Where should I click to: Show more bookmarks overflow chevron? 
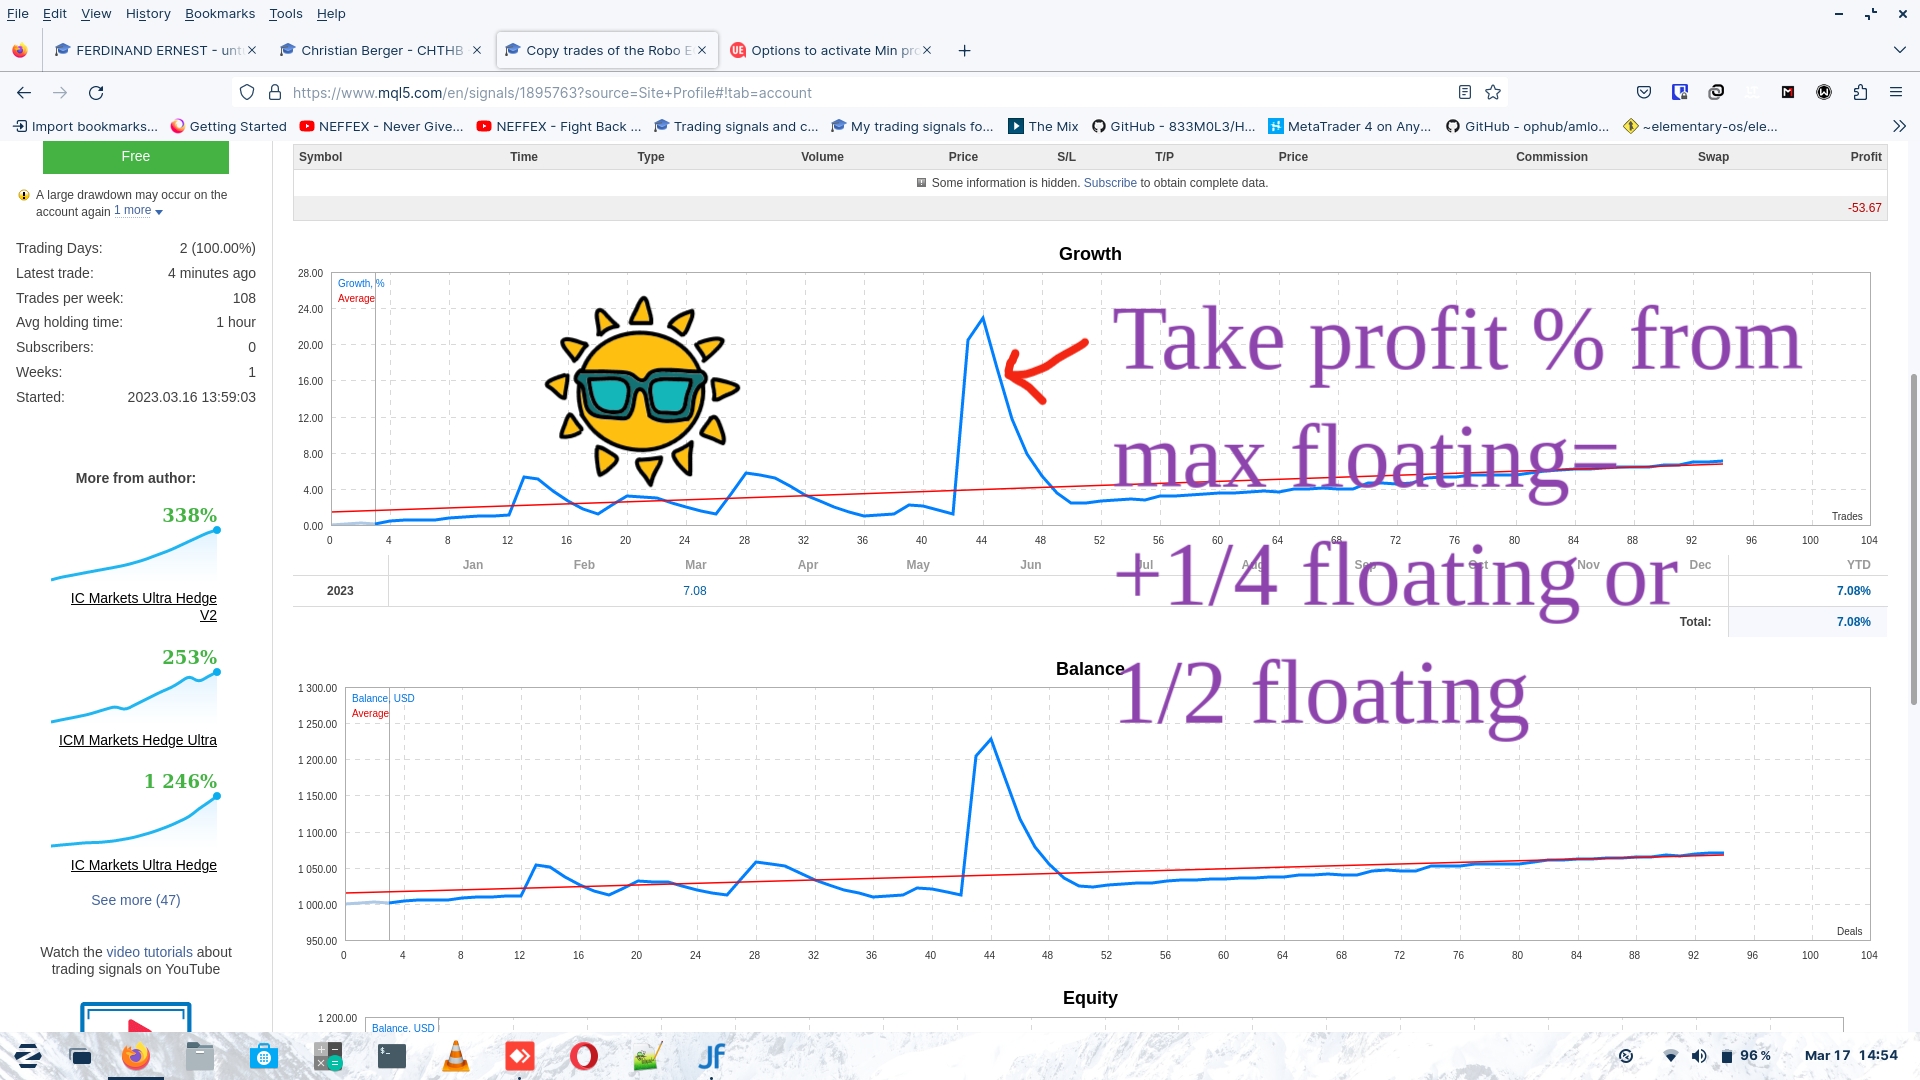[x=1899, y=126]
